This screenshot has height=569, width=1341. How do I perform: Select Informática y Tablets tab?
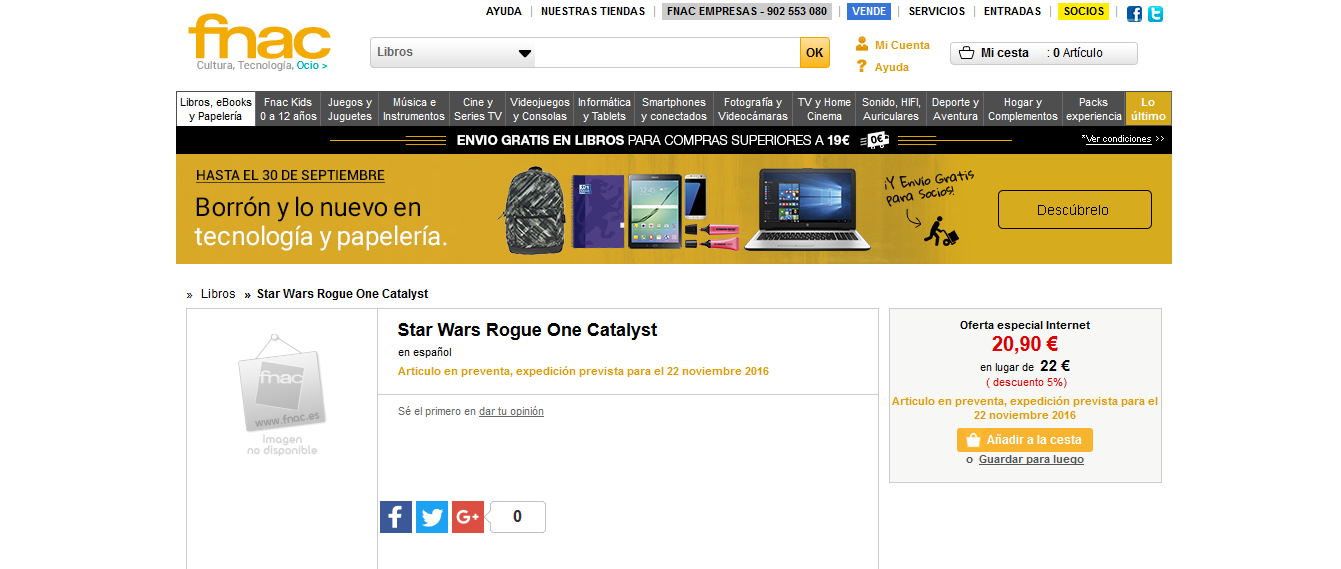point(604,109)
